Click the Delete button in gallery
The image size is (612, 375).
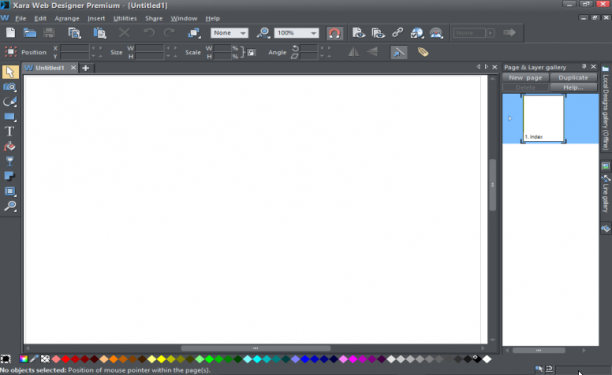click(x=525, y=87)
